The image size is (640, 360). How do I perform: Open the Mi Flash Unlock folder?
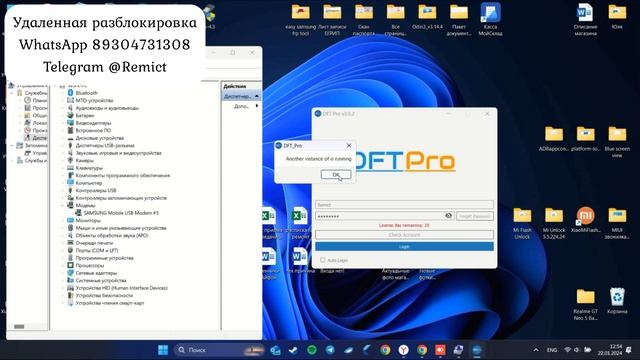point(522,223)
